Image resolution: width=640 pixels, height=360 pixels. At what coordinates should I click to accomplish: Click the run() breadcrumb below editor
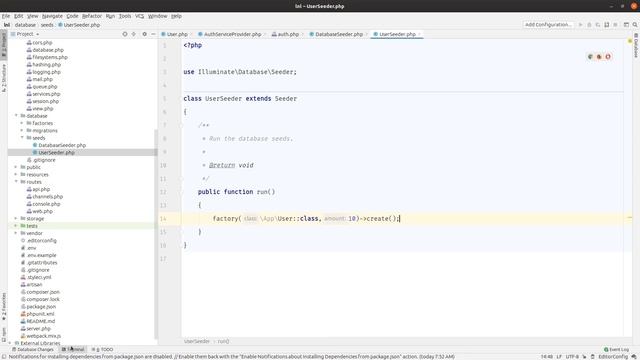pyautogui.click(x=223, y=341)
